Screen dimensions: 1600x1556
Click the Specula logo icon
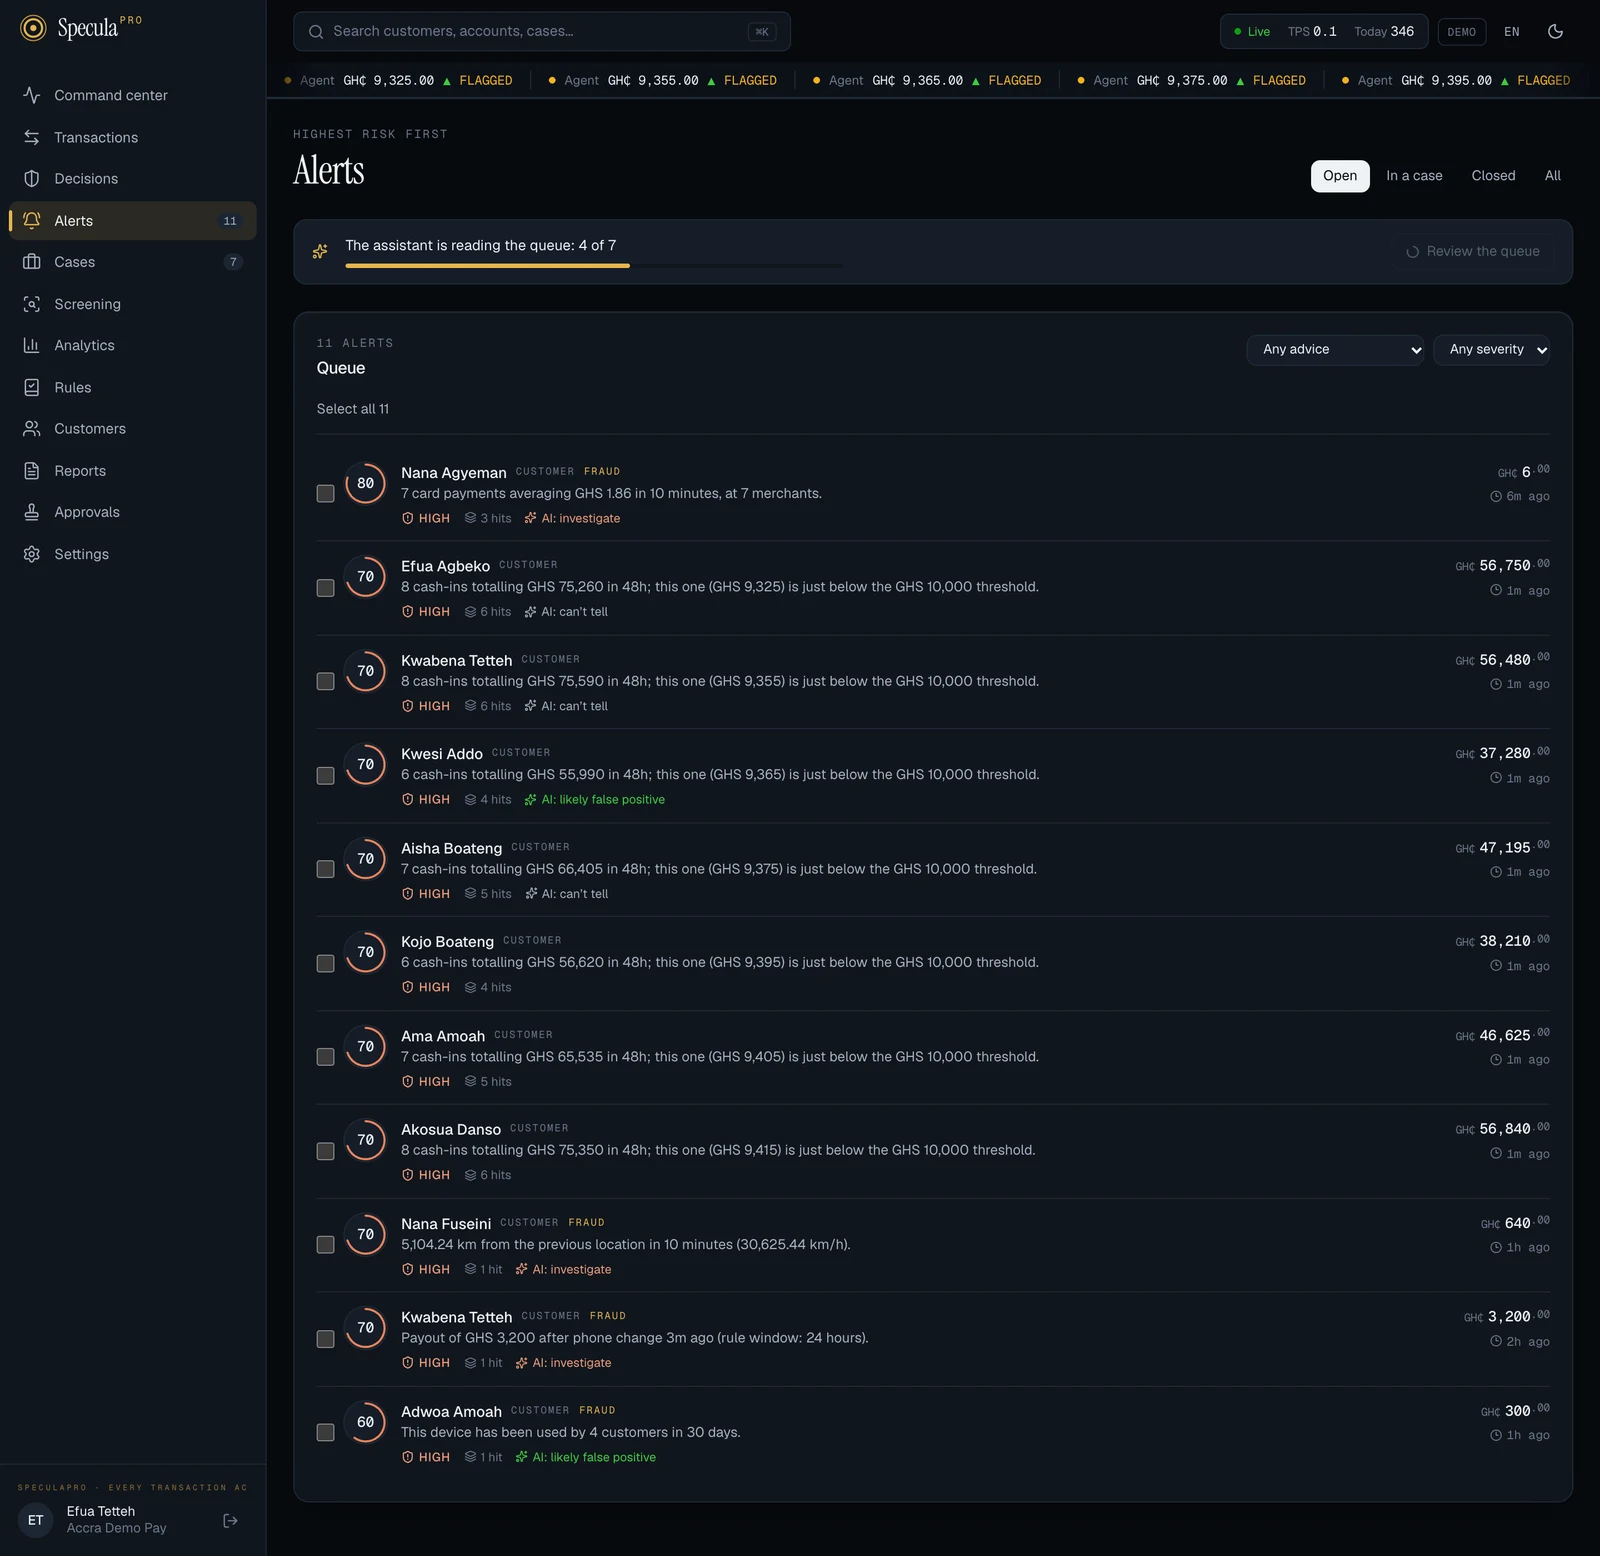33,28
